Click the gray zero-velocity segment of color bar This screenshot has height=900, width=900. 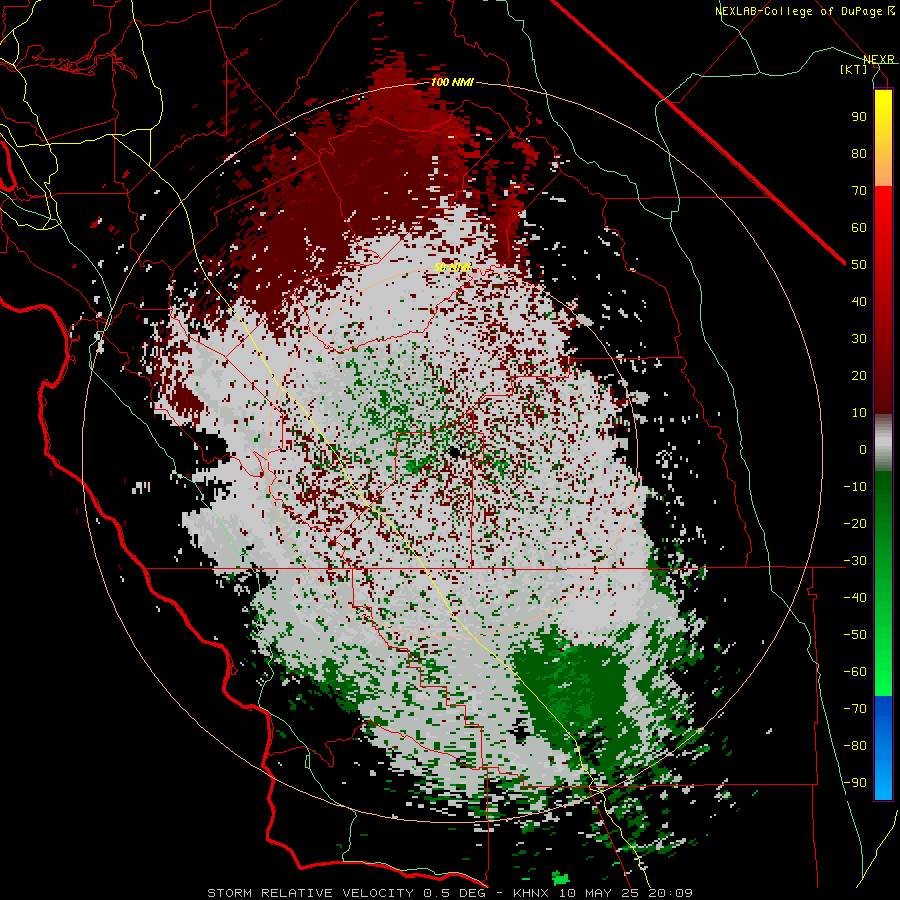[883, 443]
